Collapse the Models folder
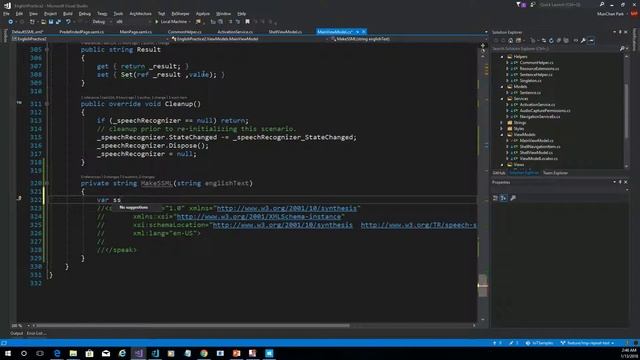This screenshot has width=640, height=360. (x=502, y=87)
